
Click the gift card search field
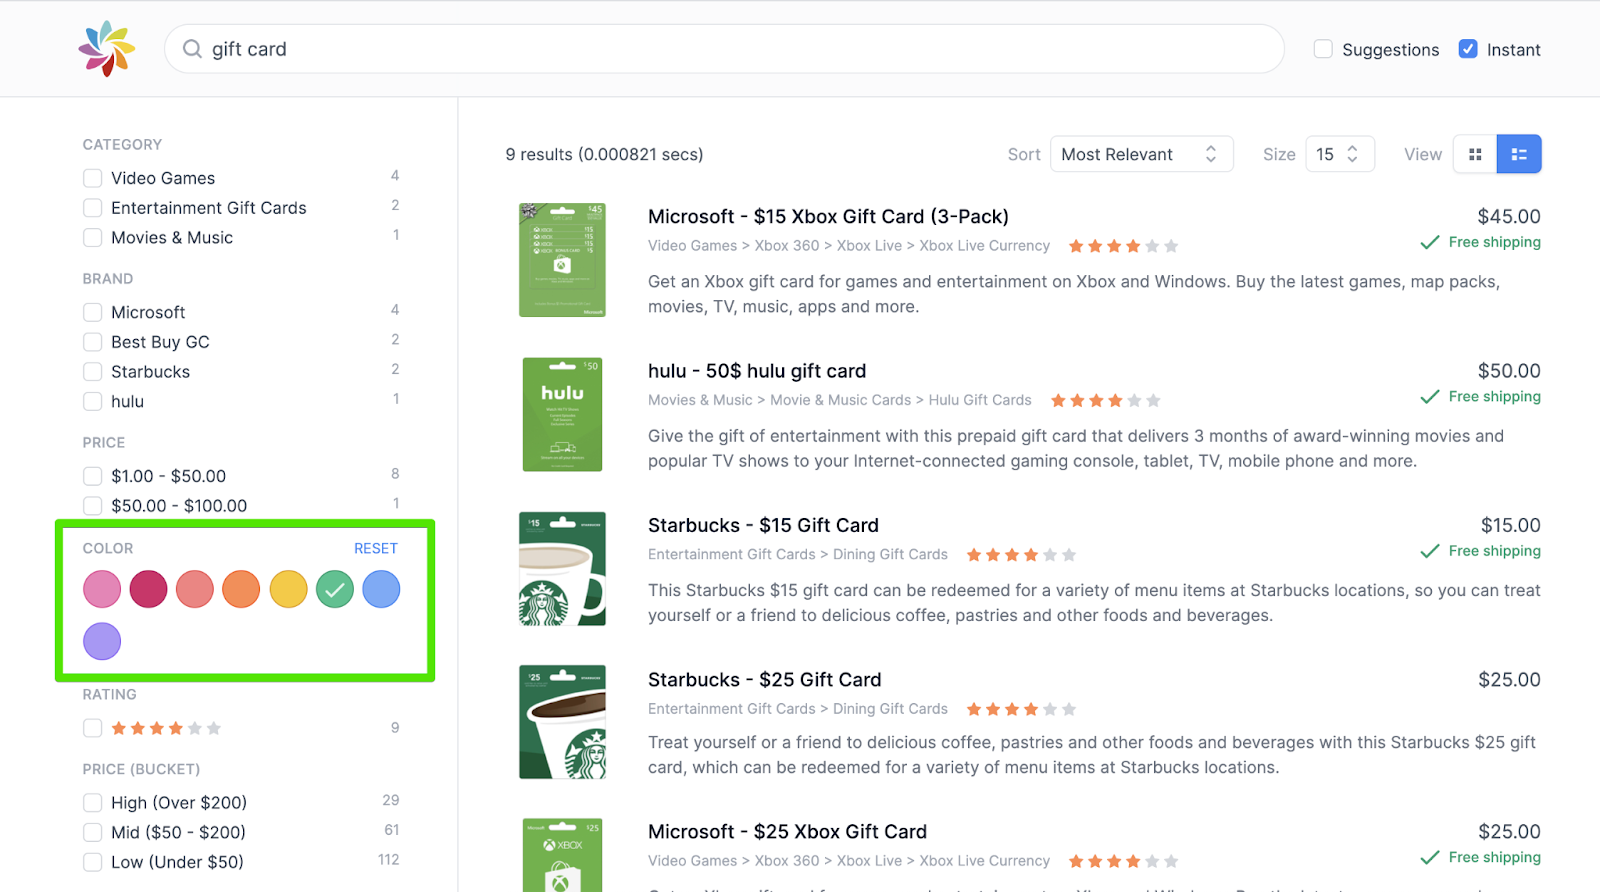pyautogui.click(x=724, y=49)
